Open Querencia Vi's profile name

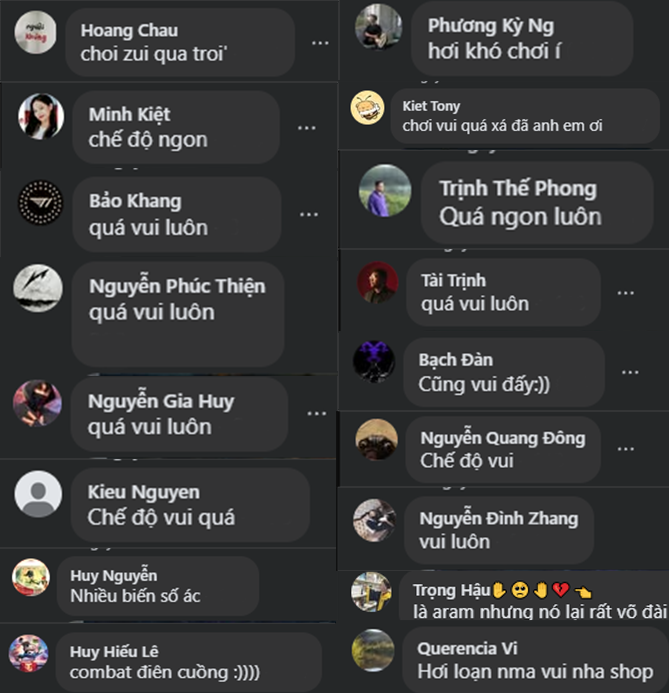click(467, 648)
